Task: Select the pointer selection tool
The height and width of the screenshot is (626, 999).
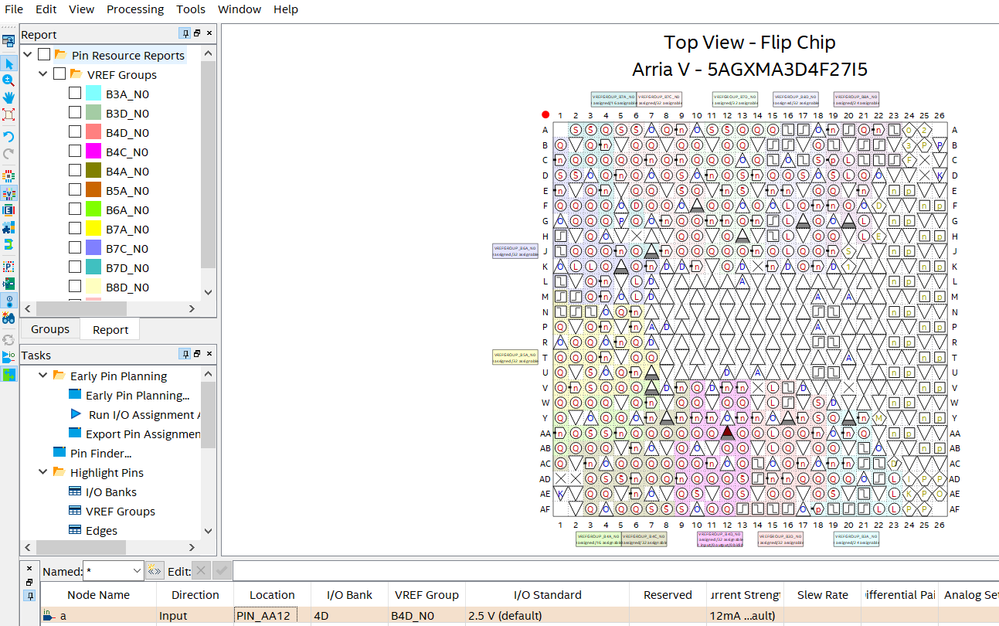Action: [8, 64]
